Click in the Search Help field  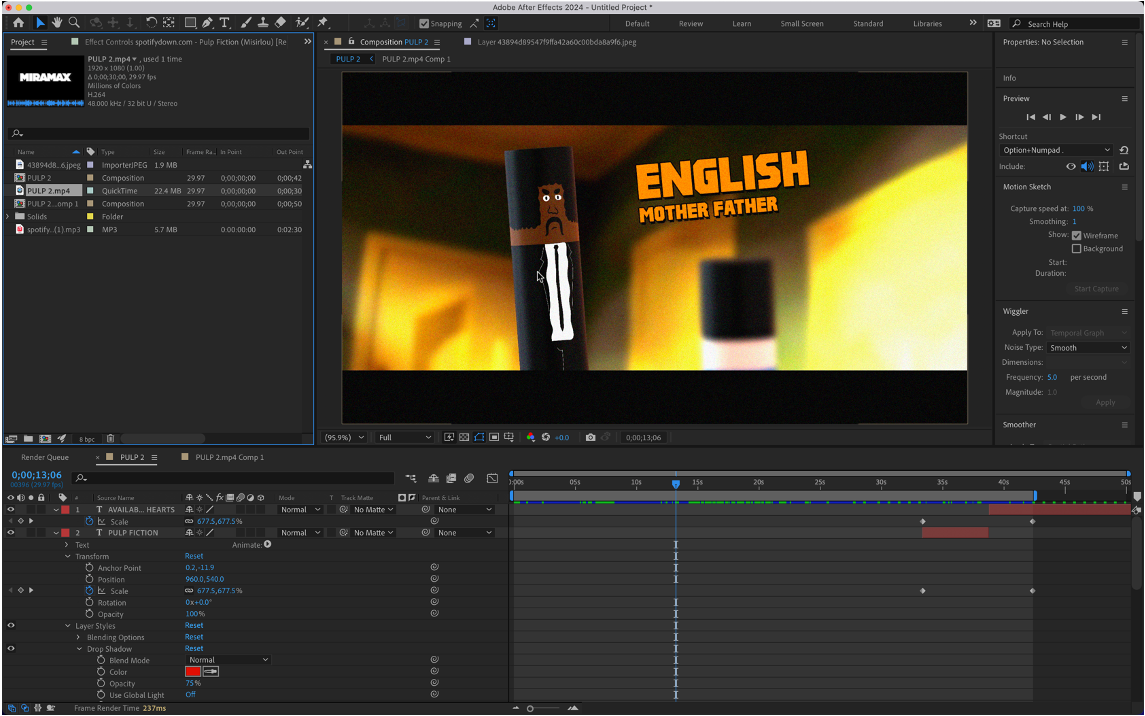tap(1075, 24)
